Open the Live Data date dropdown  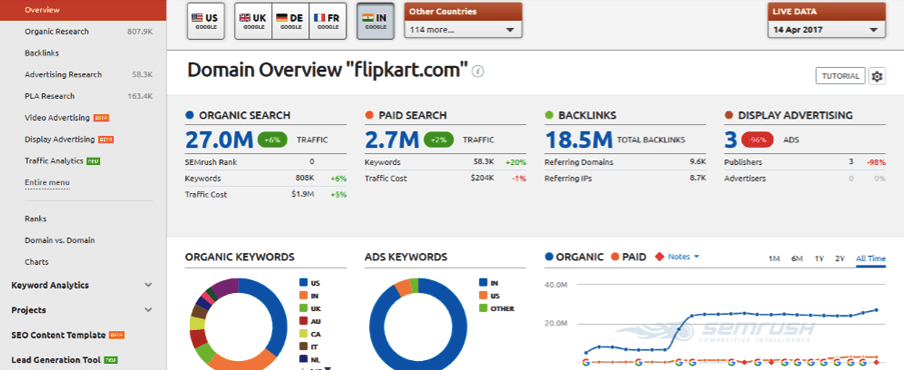tap(826, 30)
